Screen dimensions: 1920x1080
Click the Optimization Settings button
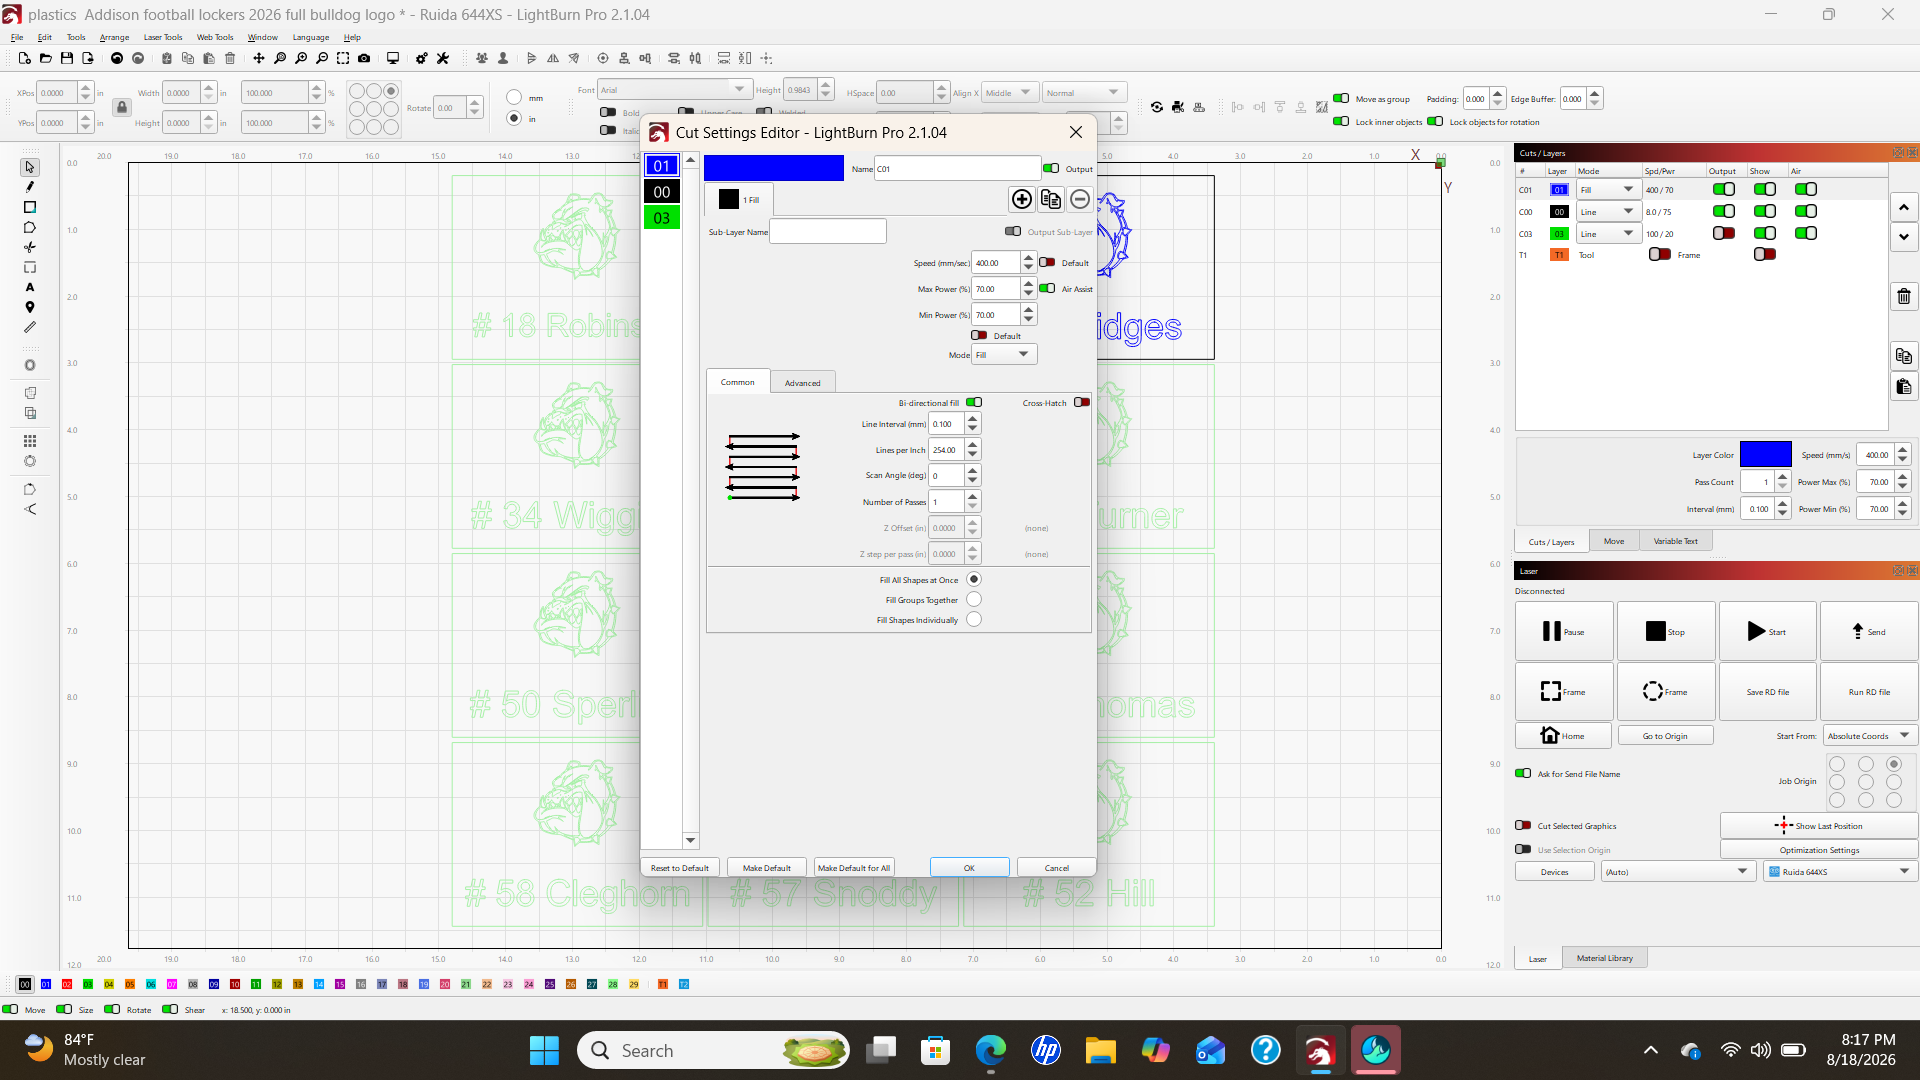point(1819,849)
